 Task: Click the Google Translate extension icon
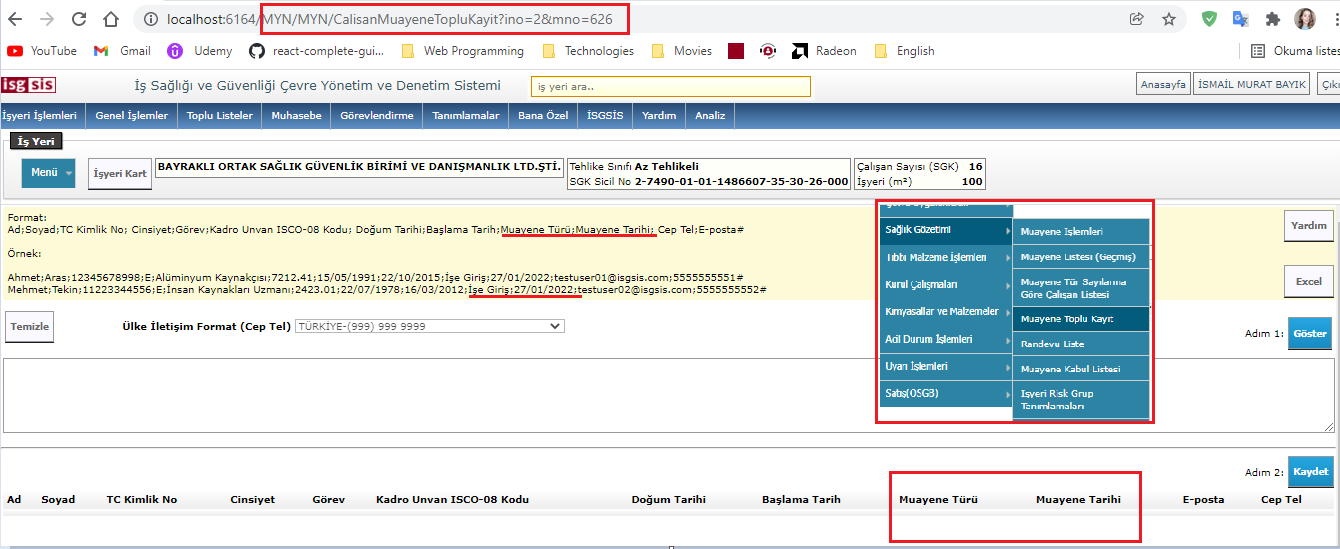coord(1241,19)
